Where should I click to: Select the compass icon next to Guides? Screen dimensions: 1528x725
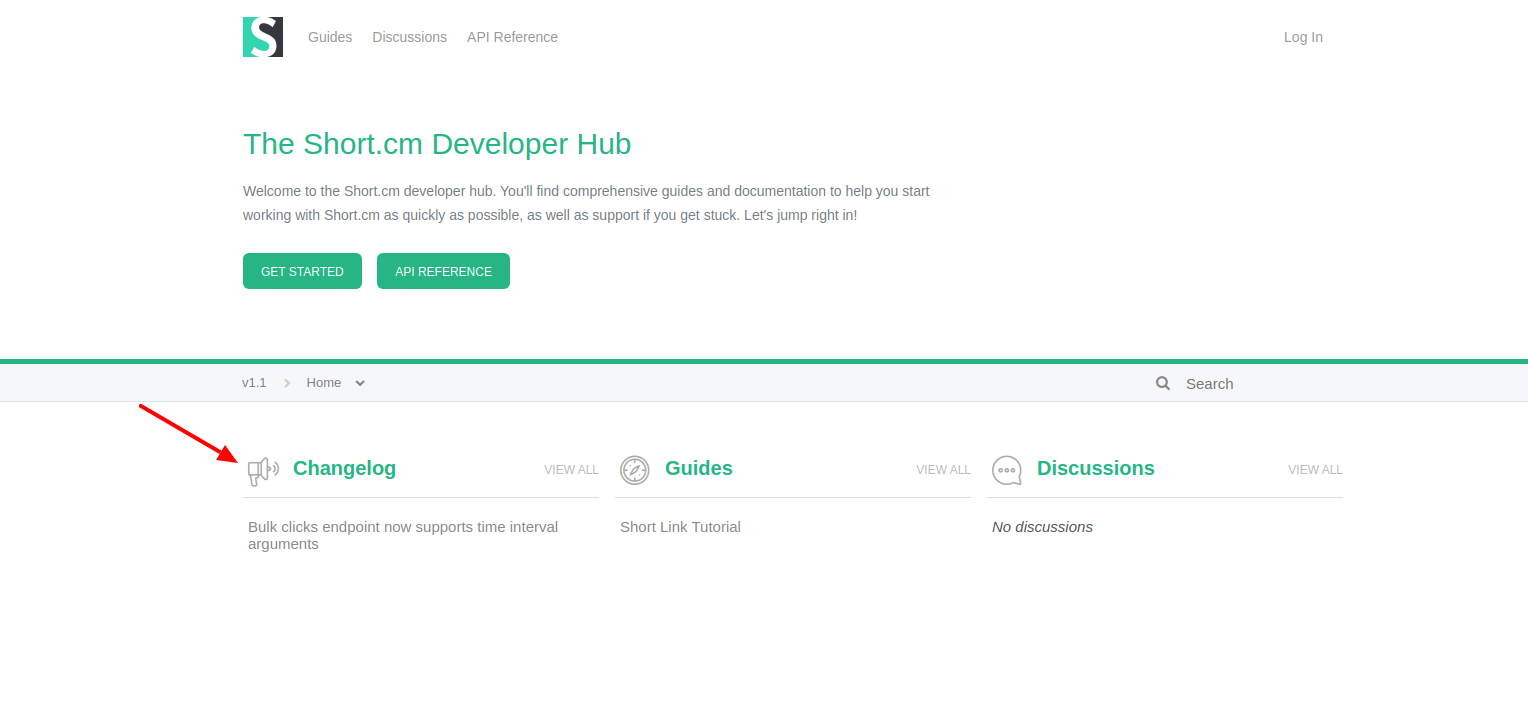pos(634,470)
